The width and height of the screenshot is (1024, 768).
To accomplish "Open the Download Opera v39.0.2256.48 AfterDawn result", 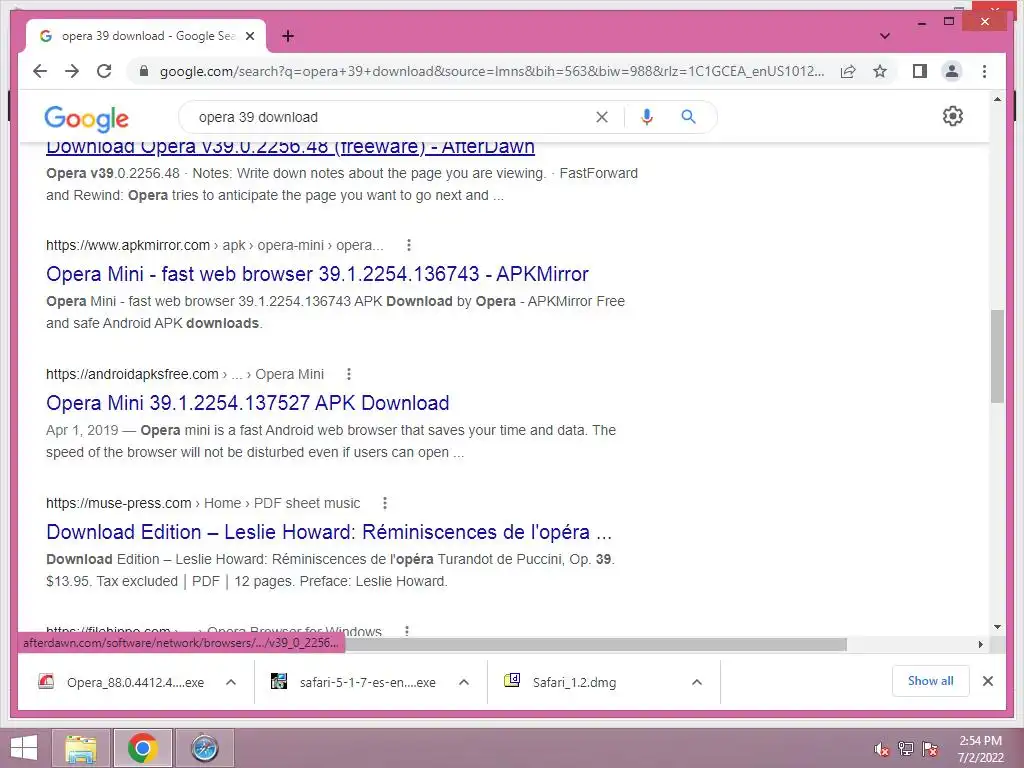I will (x=290, y=148).
